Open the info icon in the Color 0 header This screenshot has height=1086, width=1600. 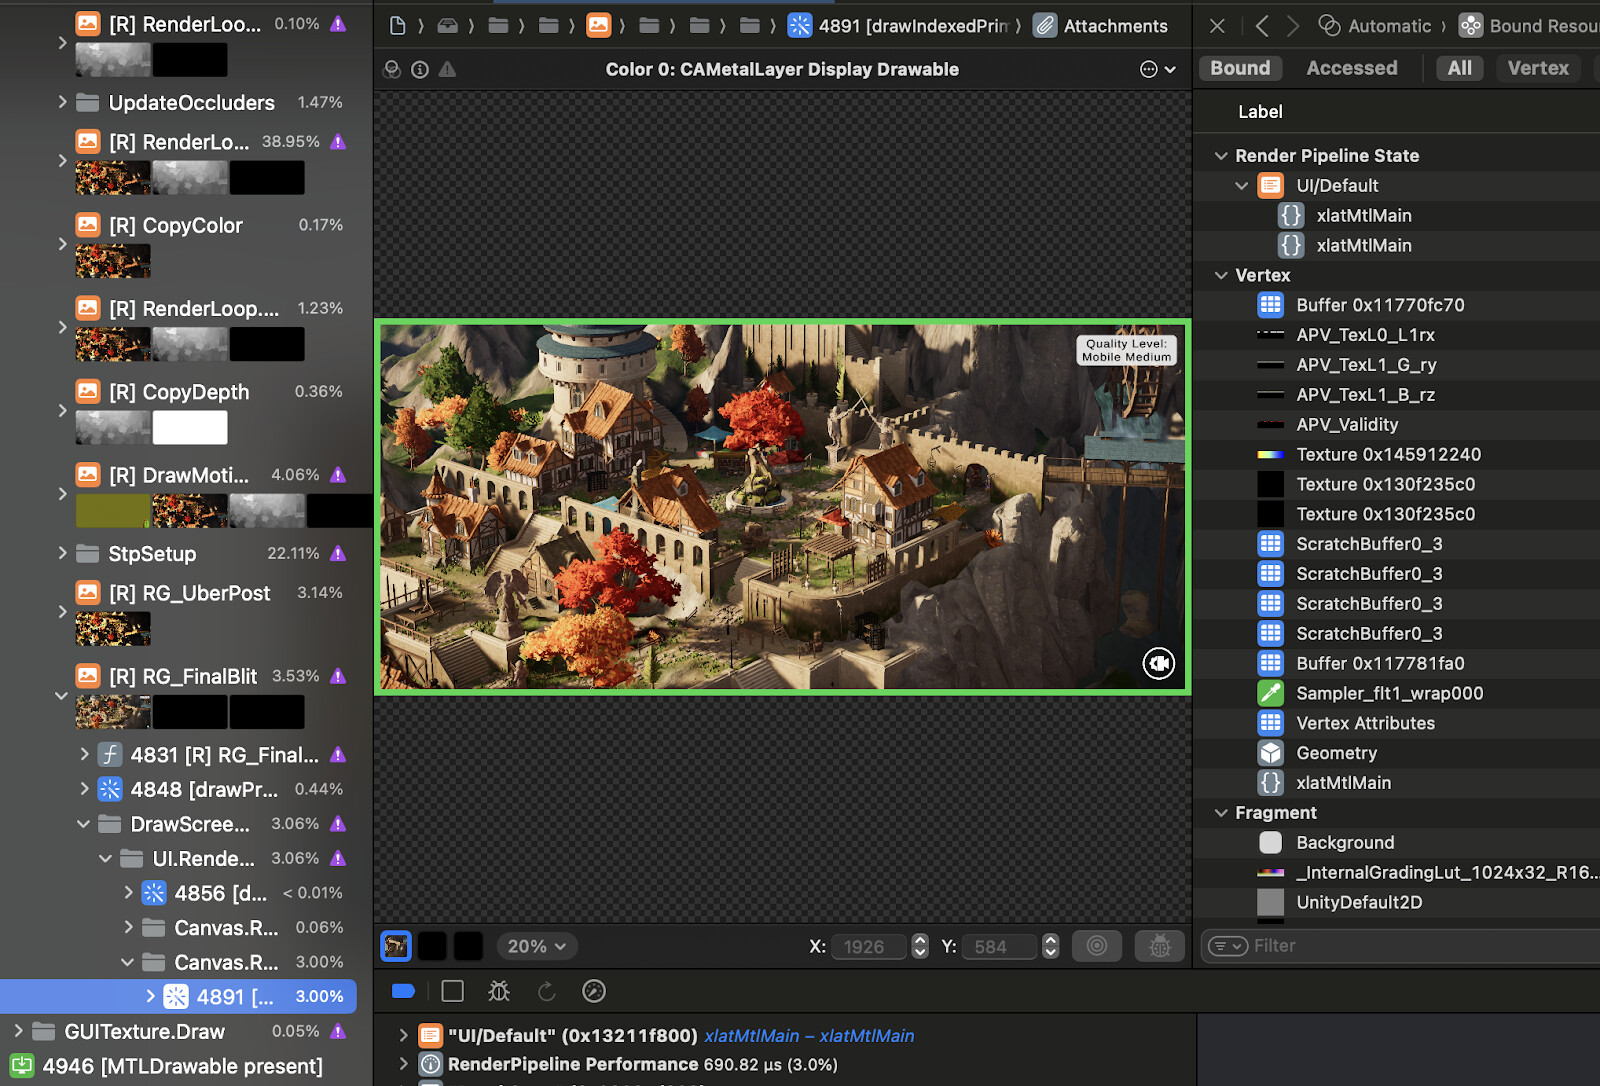point(420,69)
